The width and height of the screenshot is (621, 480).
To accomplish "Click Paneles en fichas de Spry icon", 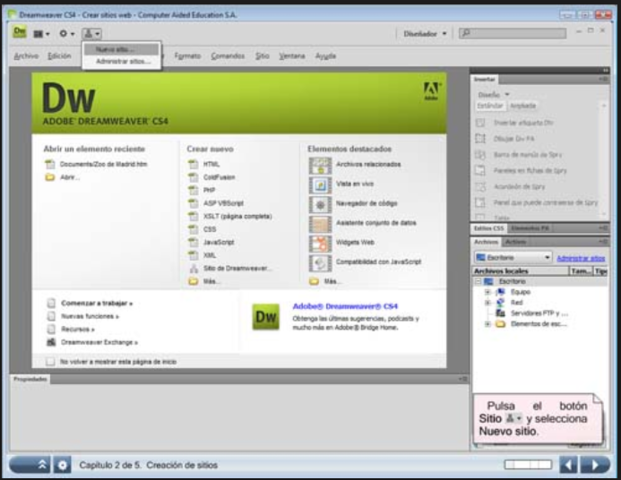I will click(480, 171).
